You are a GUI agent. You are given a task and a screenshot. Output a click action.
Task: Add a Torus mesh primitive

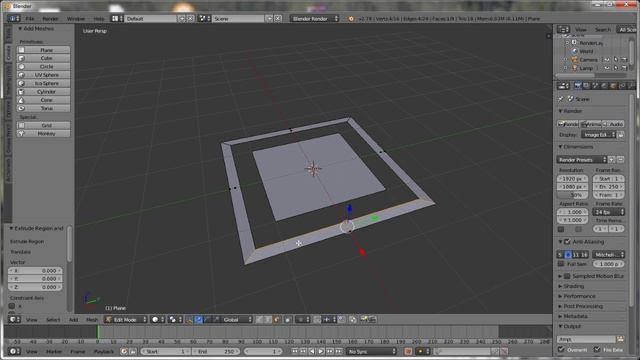pyautogui.click(x=43, y=108)
